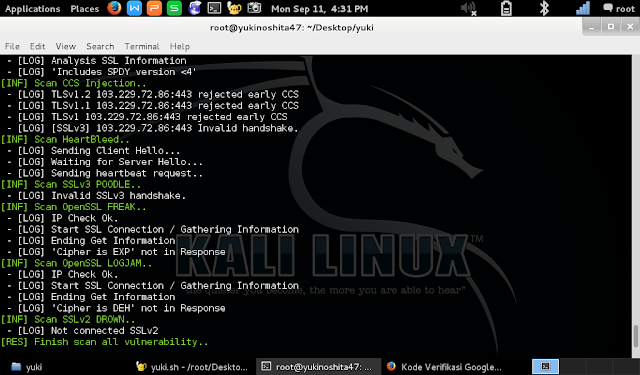Image resolution: width=640 pixels, height=375 pixels.
Task: Open the green S Spreadsheets launcher
Action: click(174, 8)
